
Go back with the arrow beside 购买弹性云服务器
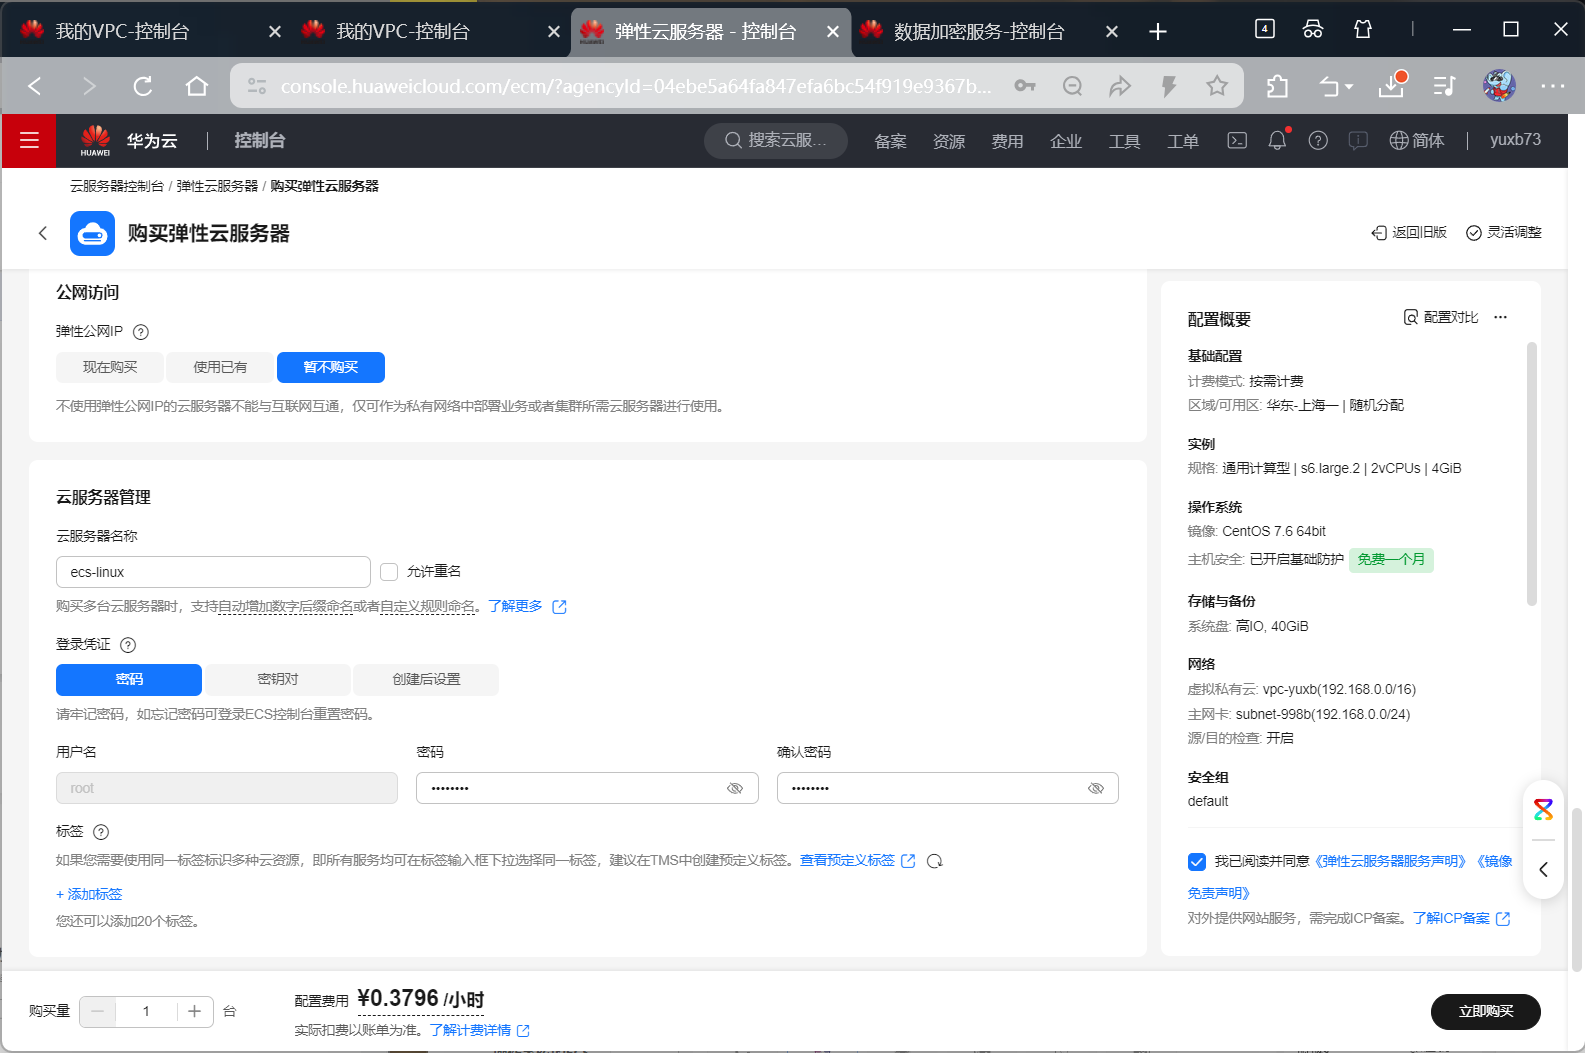43,233
